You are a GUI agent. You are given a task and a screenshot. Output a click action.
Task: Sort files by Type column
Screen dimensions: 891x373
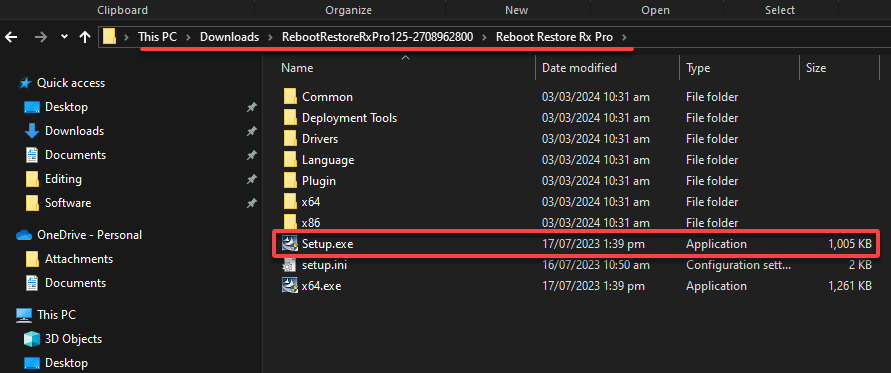pyautogui.click(x=698, y=68)
